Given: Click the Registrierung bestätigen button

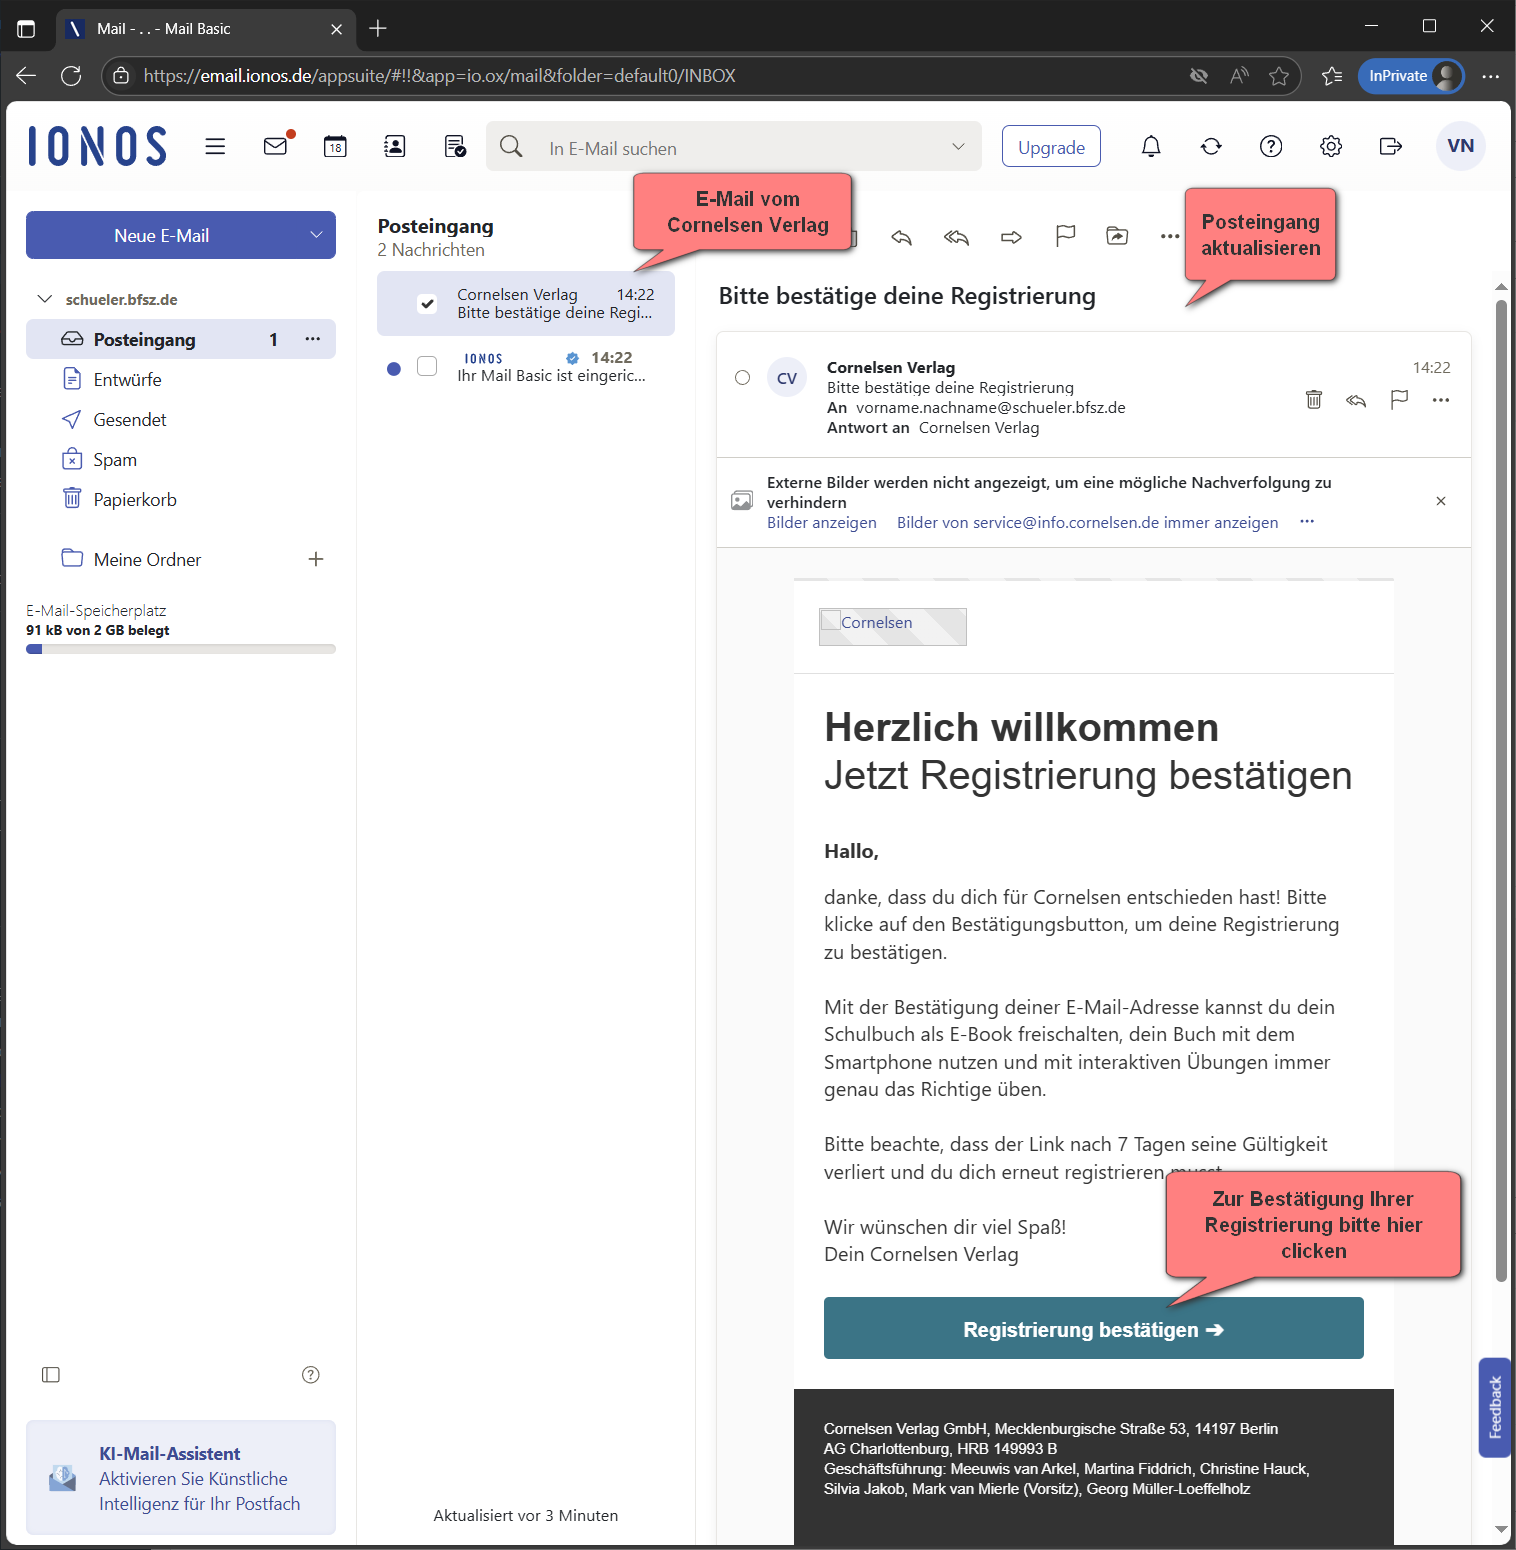Looking at the screenshot, I should (1093, 1329).
